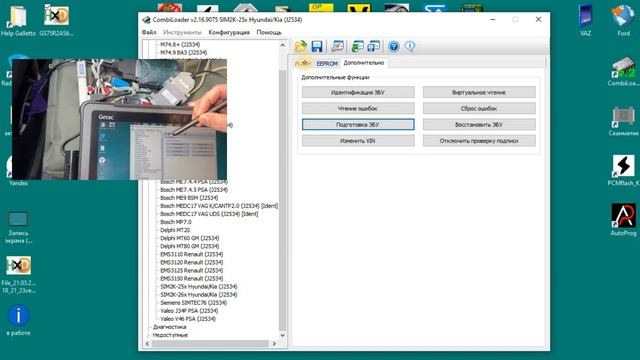Launch CombiLoader desktop shortcut
Screen dimensions: 640x360
pyautogui.click(x=623, y=71)
